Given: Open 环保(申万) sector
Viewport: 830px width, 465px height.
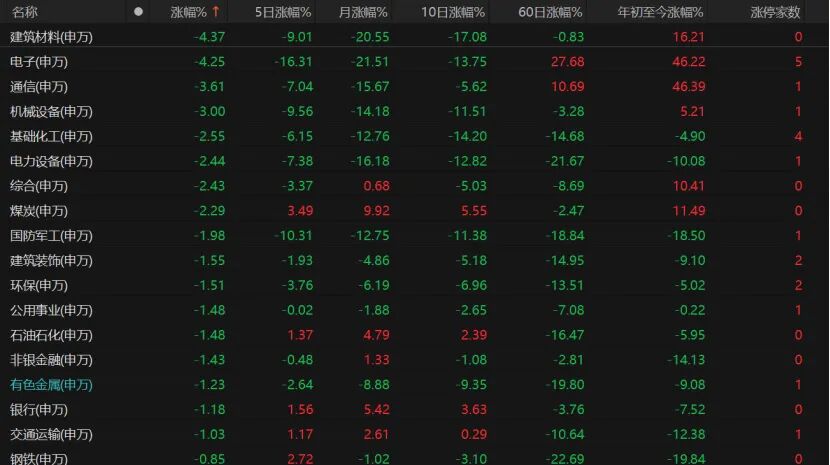Looking at the screenshot, I should click(39, 285).
